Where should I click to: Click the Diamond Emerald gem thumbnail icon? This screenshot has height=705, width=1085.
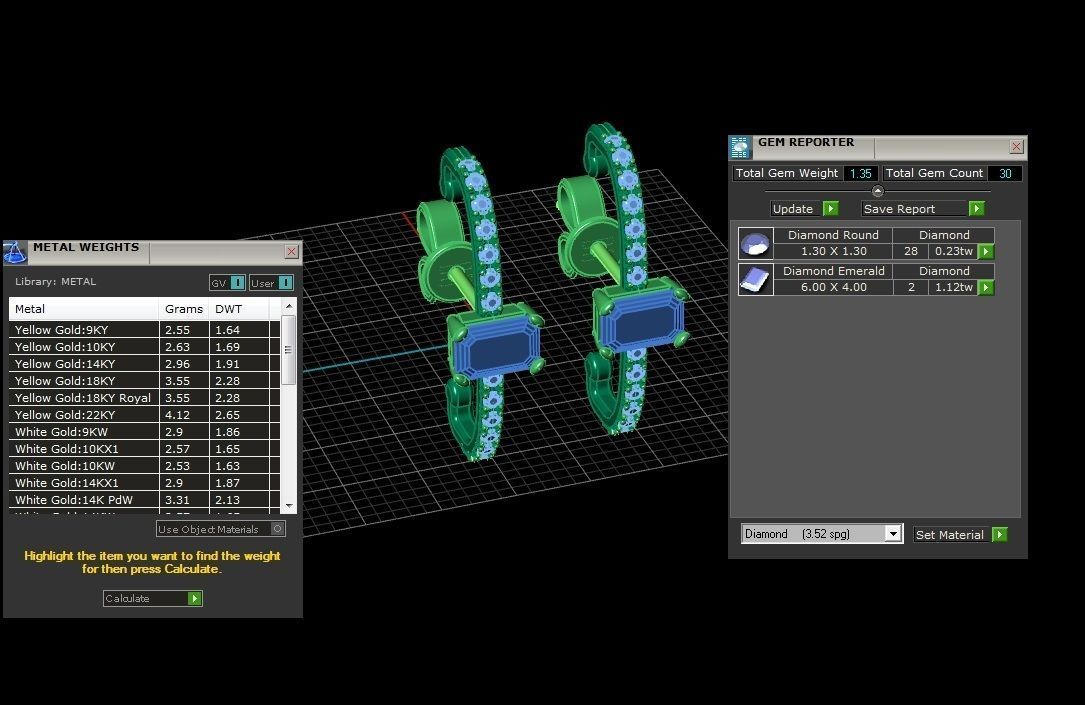tap(755, 280)
